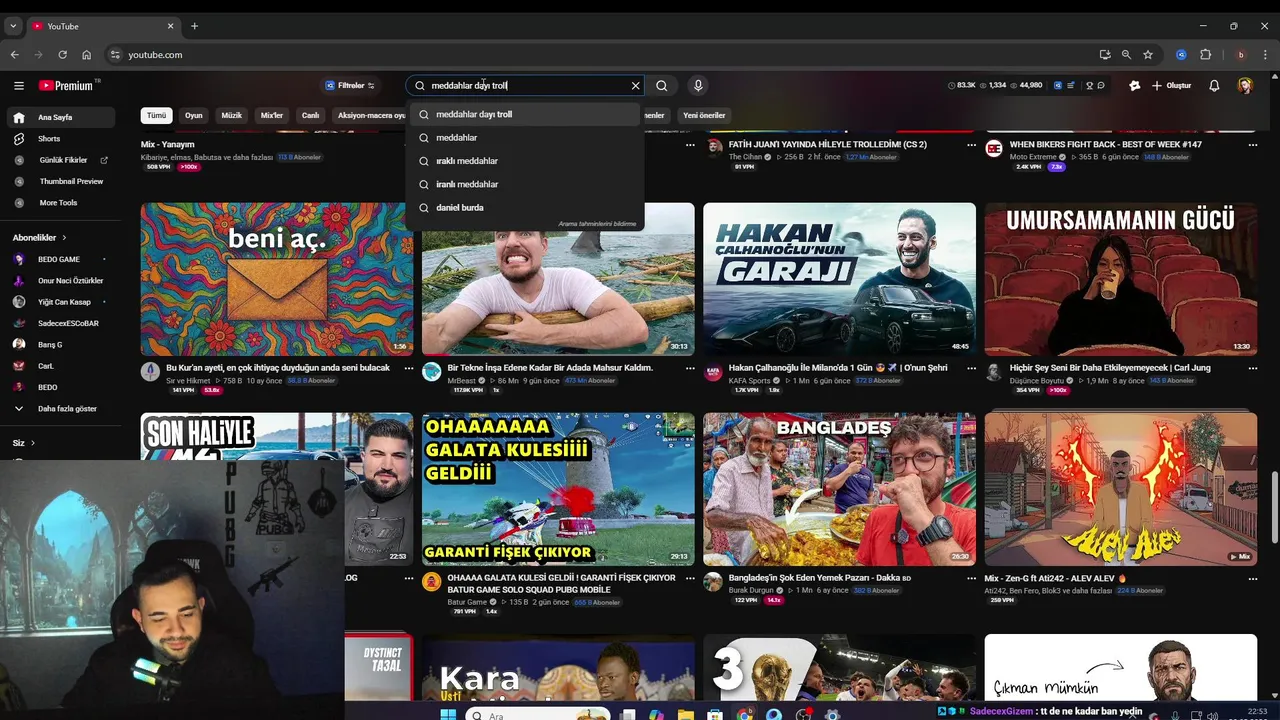Bookmark this page with the star icon
The image size is (1280, 720).
coord(1148,55)
